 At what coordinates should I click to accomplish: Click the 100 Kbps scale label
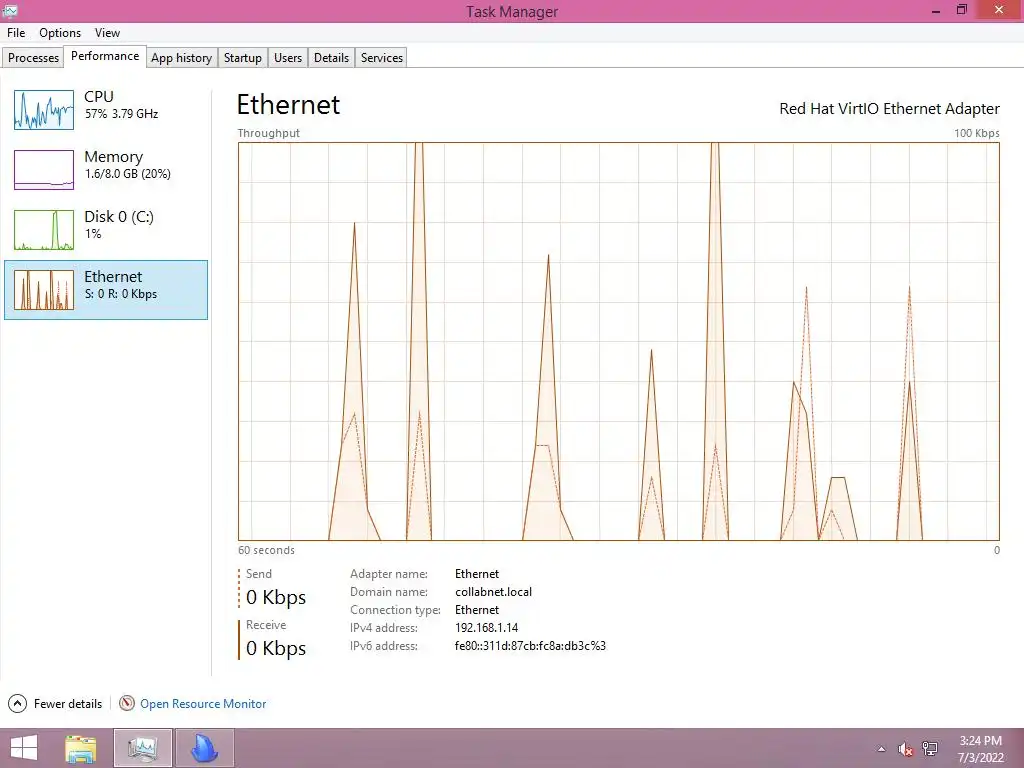976,133
